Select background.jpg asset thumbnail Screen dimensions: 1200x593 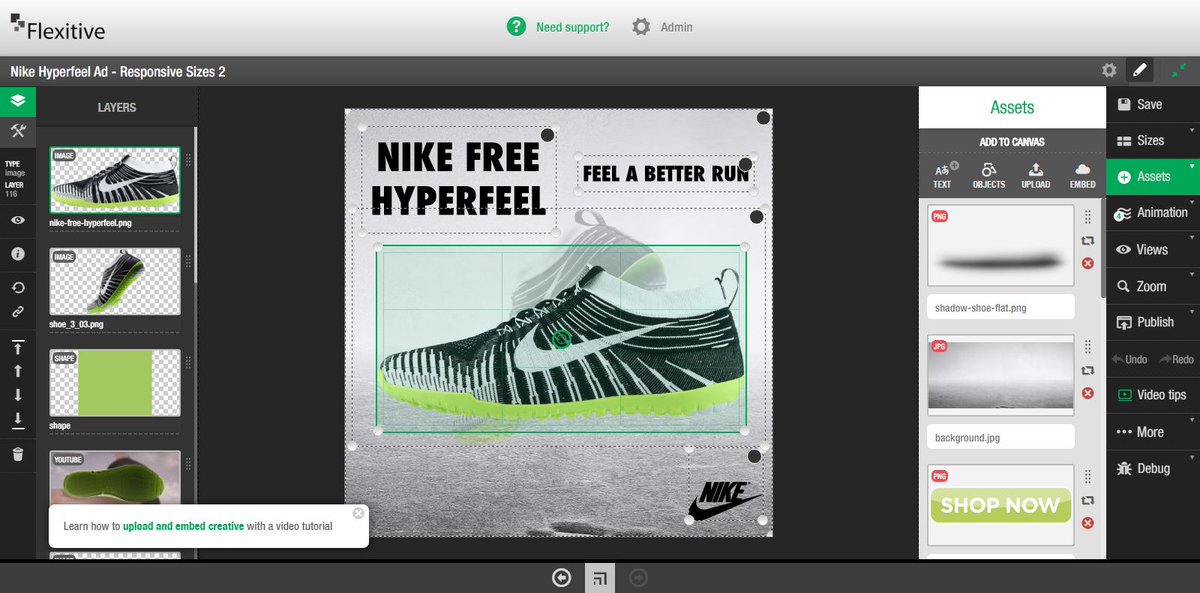(1001, 375)
